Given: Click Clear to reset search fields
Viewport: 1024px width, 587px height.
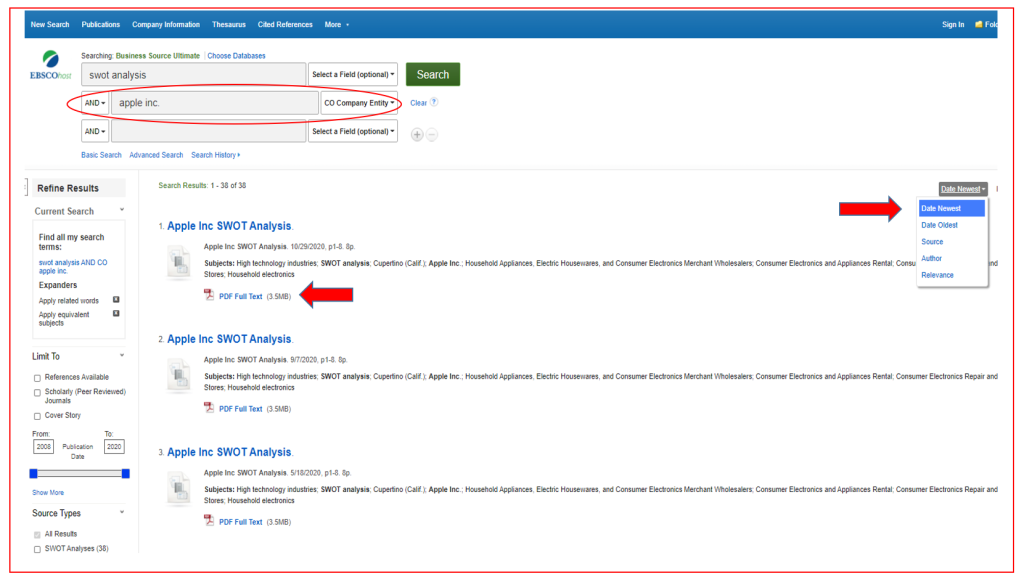Looking at the screenshot, I should pyautogui.click(x=418, y=103).
